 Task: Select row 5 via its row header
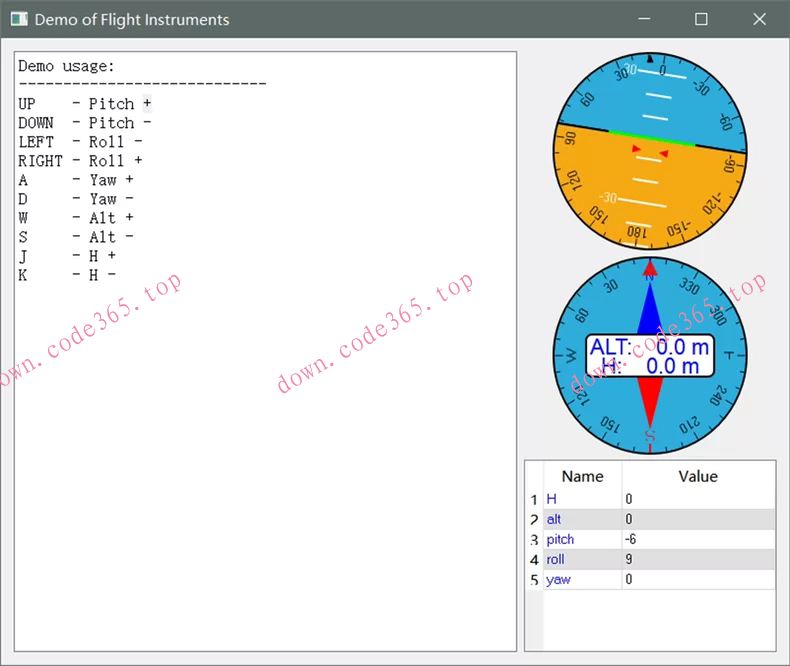coord(534,579)
